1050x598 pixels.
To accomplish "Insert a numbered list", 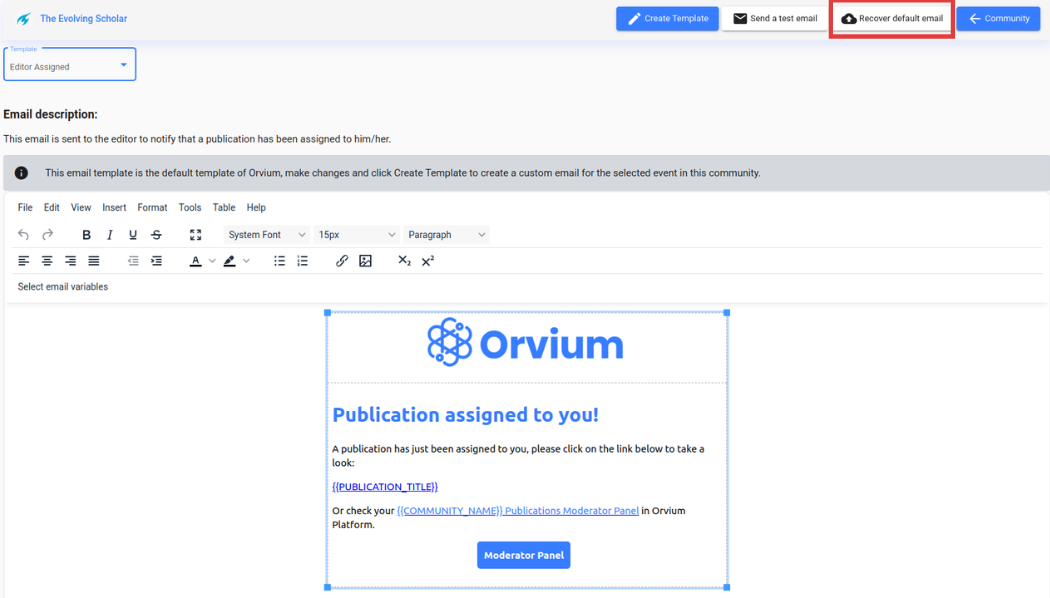I will (x=303, y=260).
